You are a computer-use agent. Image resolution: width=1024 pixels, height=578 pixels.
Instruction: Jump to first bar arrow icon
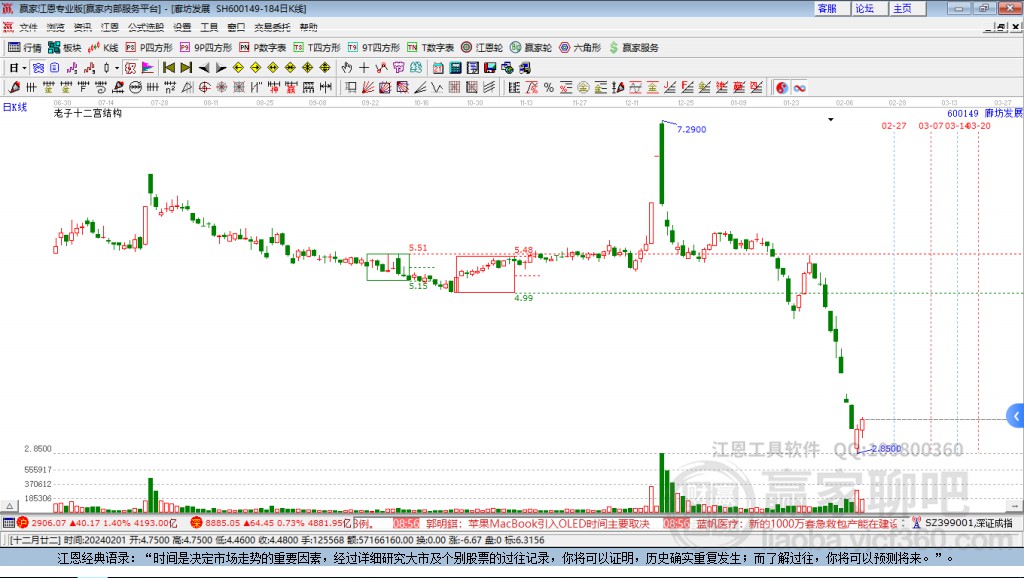[169, 68]
